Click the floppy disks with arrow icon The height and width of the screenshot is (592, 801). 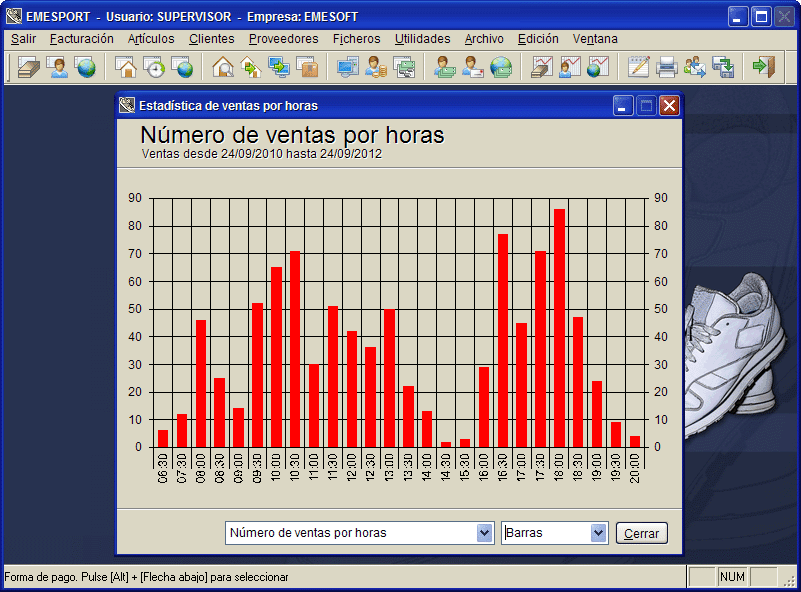click(x=723, y=67)
